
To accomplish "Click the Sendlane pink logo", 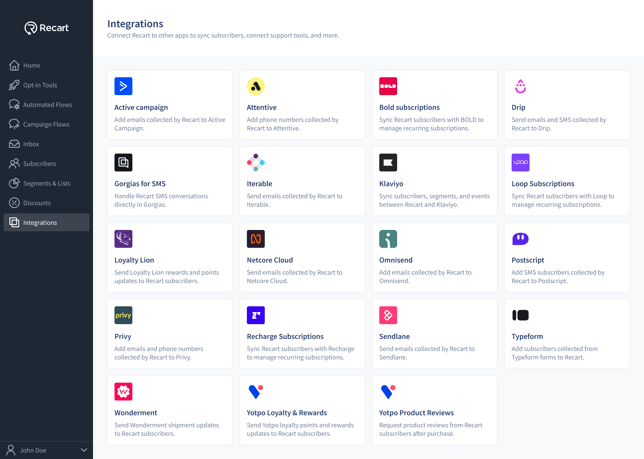I will coord(388,315).
